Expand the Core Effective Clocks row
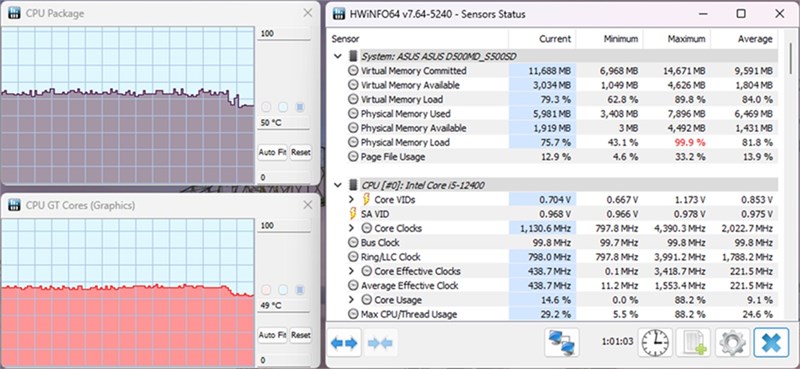 point(351,271)
